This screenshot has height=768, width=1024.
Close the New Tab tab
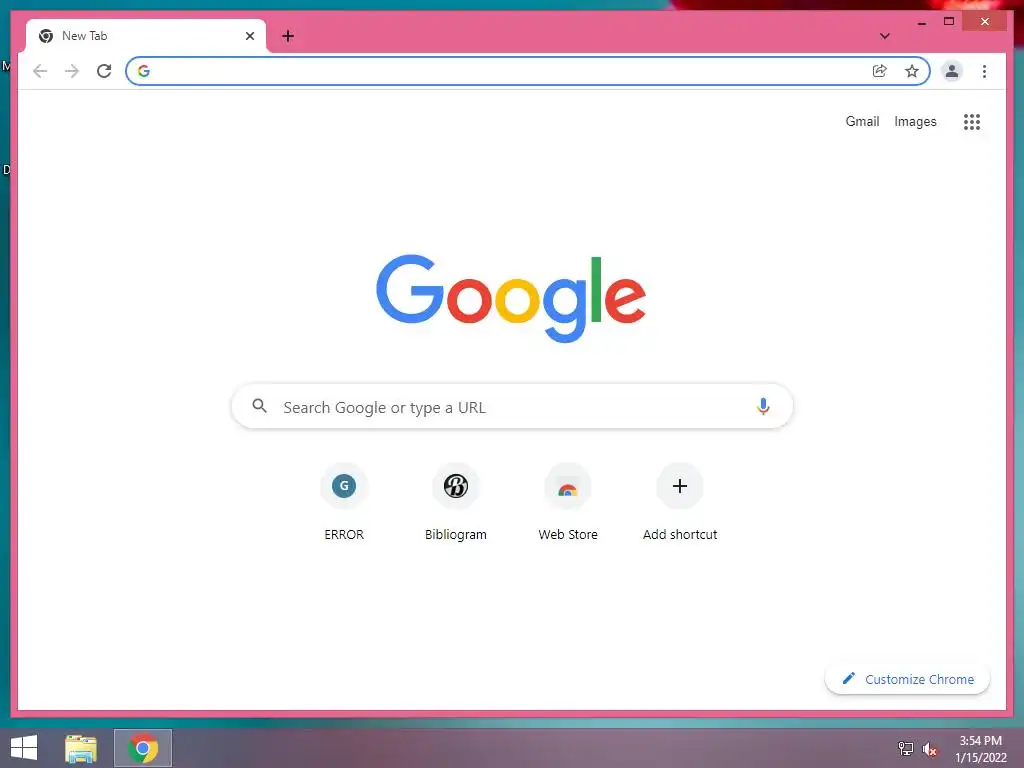[x=249, y=36]
